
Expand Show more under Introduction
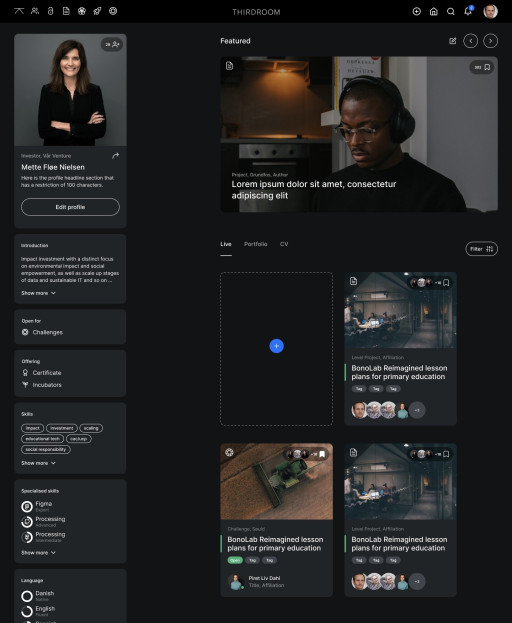(x=38, y=293)
